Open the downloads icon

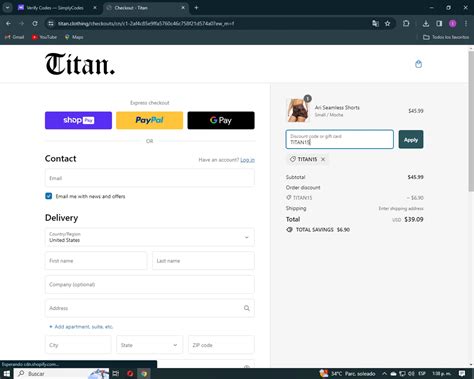point(426,23)
